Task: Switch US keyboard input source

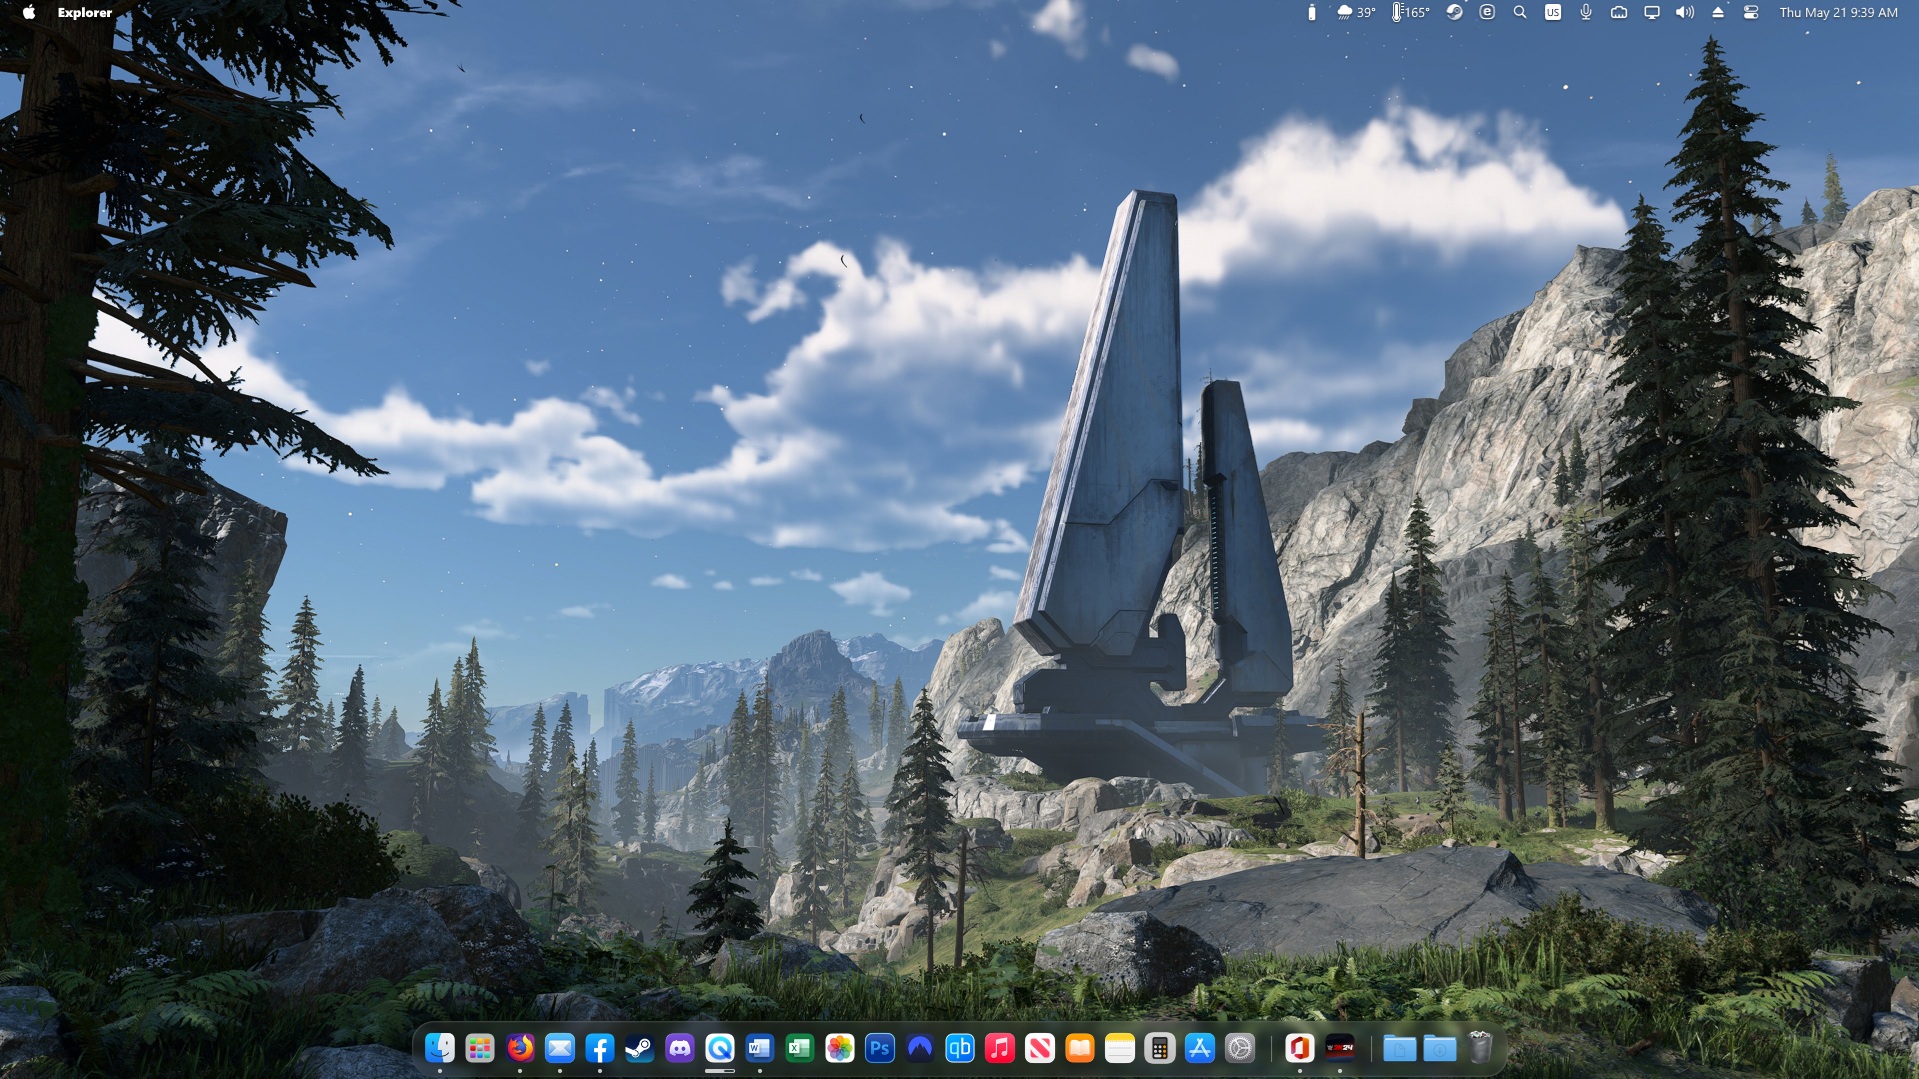Action: tap(1553, 12)
